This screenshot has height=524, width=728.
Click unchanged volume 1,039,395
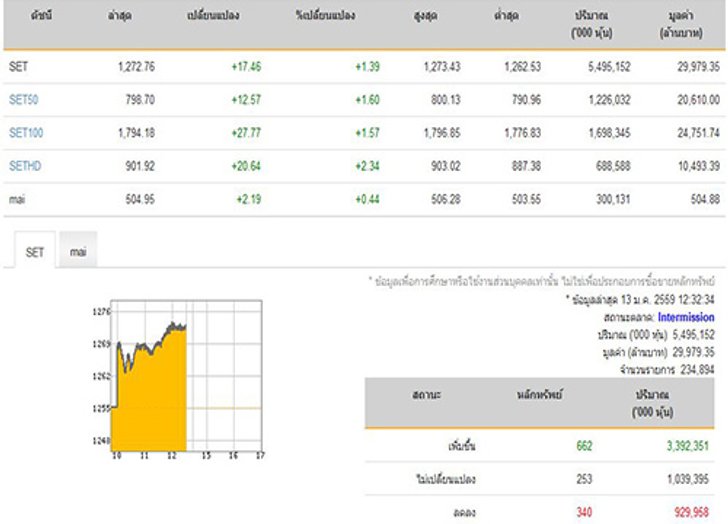[688, 479]
